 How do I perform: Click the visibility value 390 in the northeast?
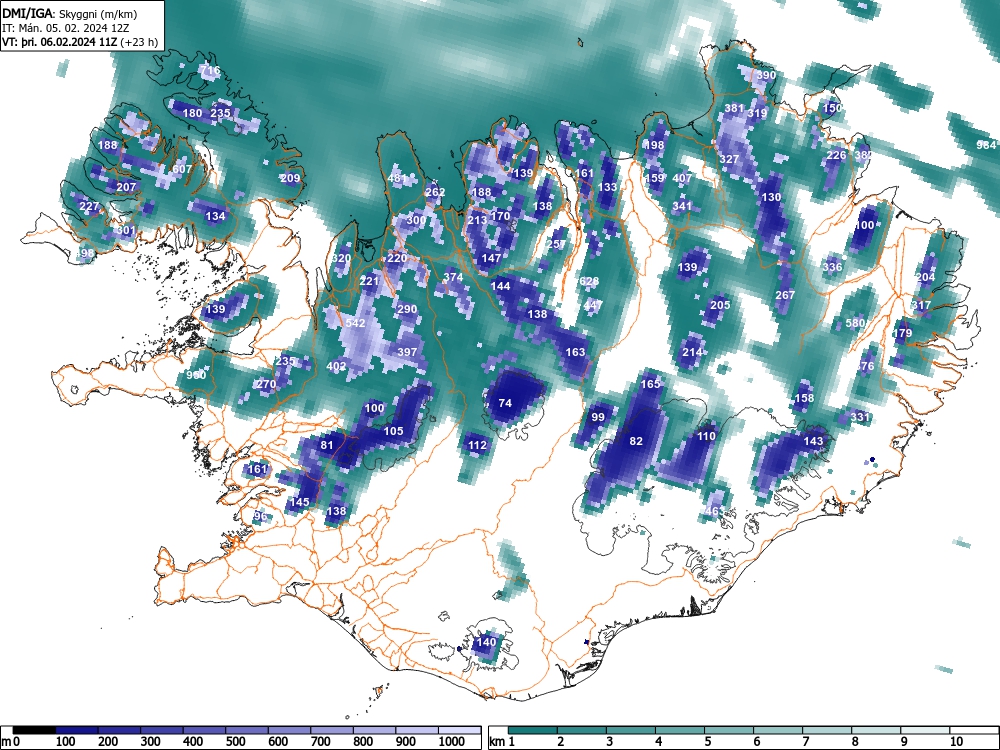click(766, 75)
